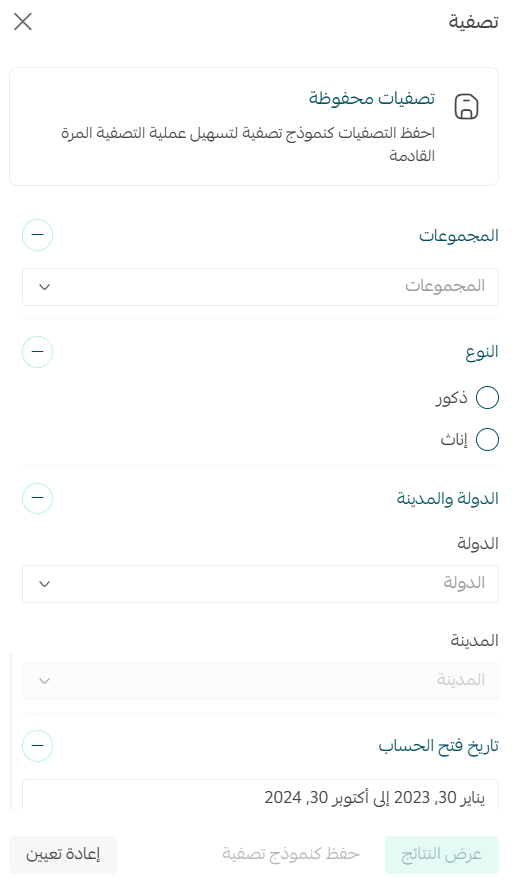Click the chevron arrow in المدينة field

click(45, 681)
